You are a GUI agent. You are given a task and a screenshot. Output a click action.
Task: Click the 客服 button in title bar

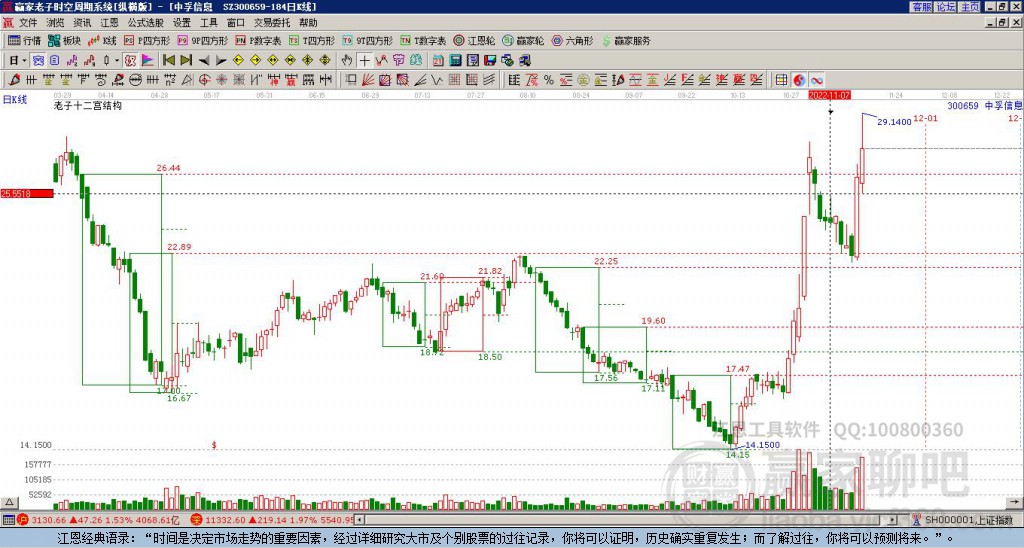(921, 7)
